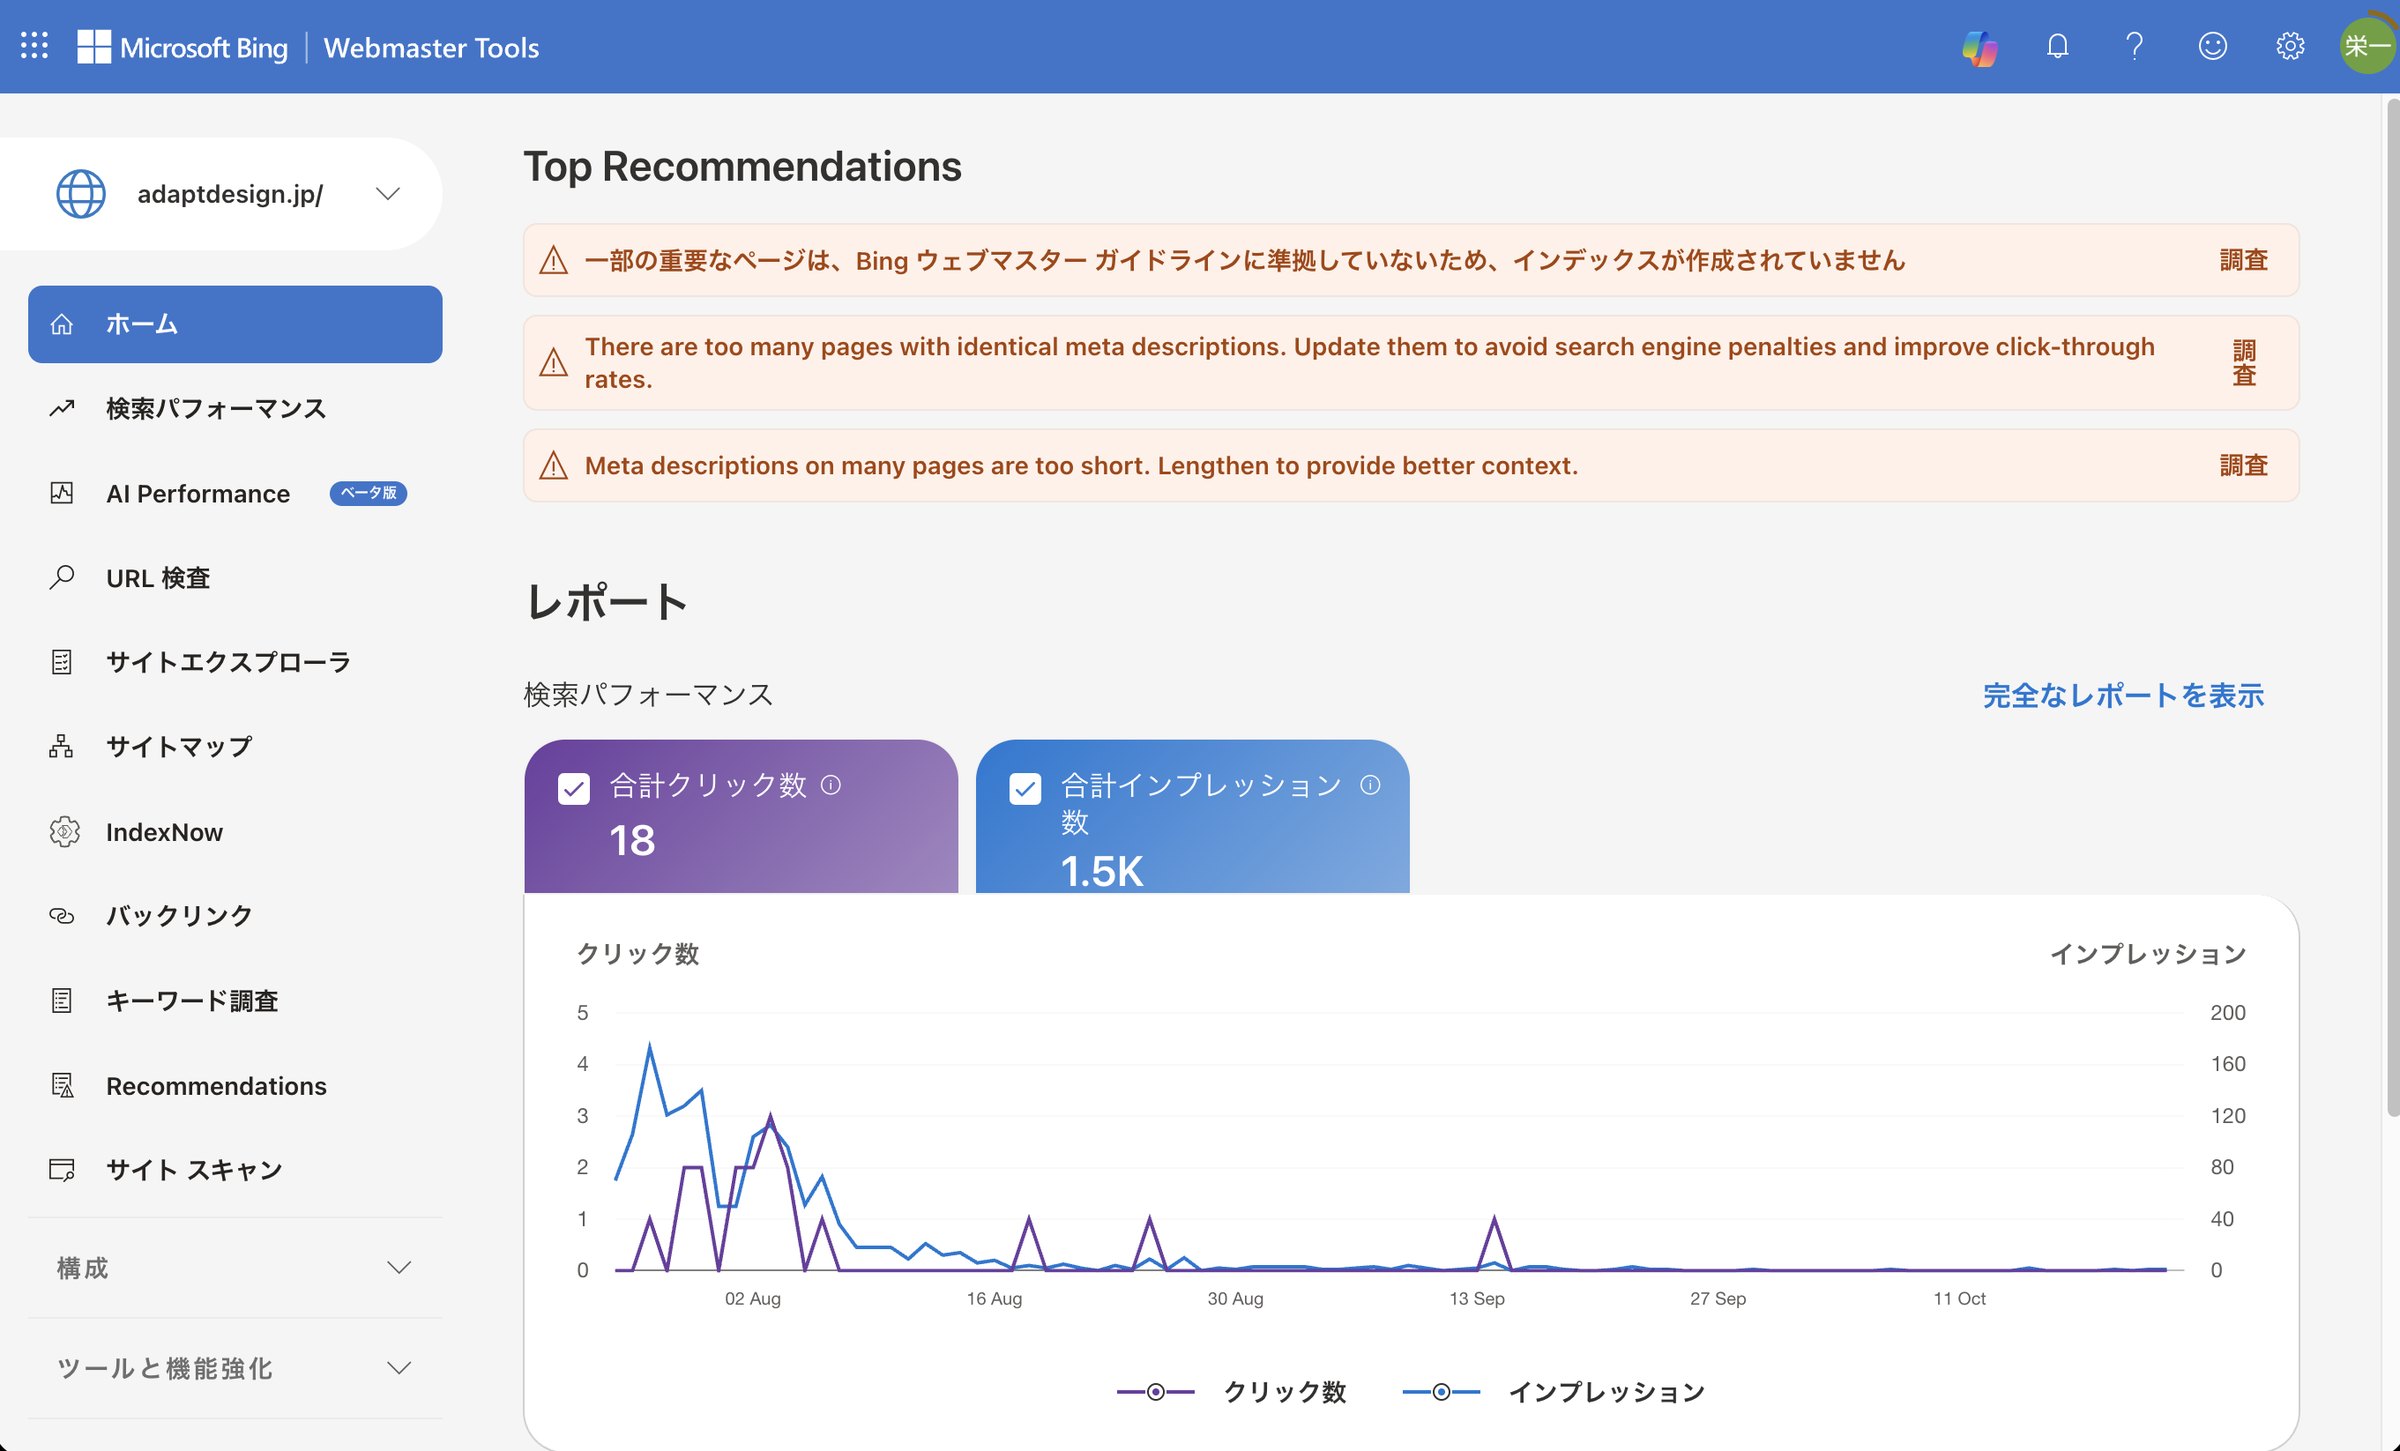Click the Microsoft Bing logo
Viewport: 2400px width, 1451px height.
(183, 47)
